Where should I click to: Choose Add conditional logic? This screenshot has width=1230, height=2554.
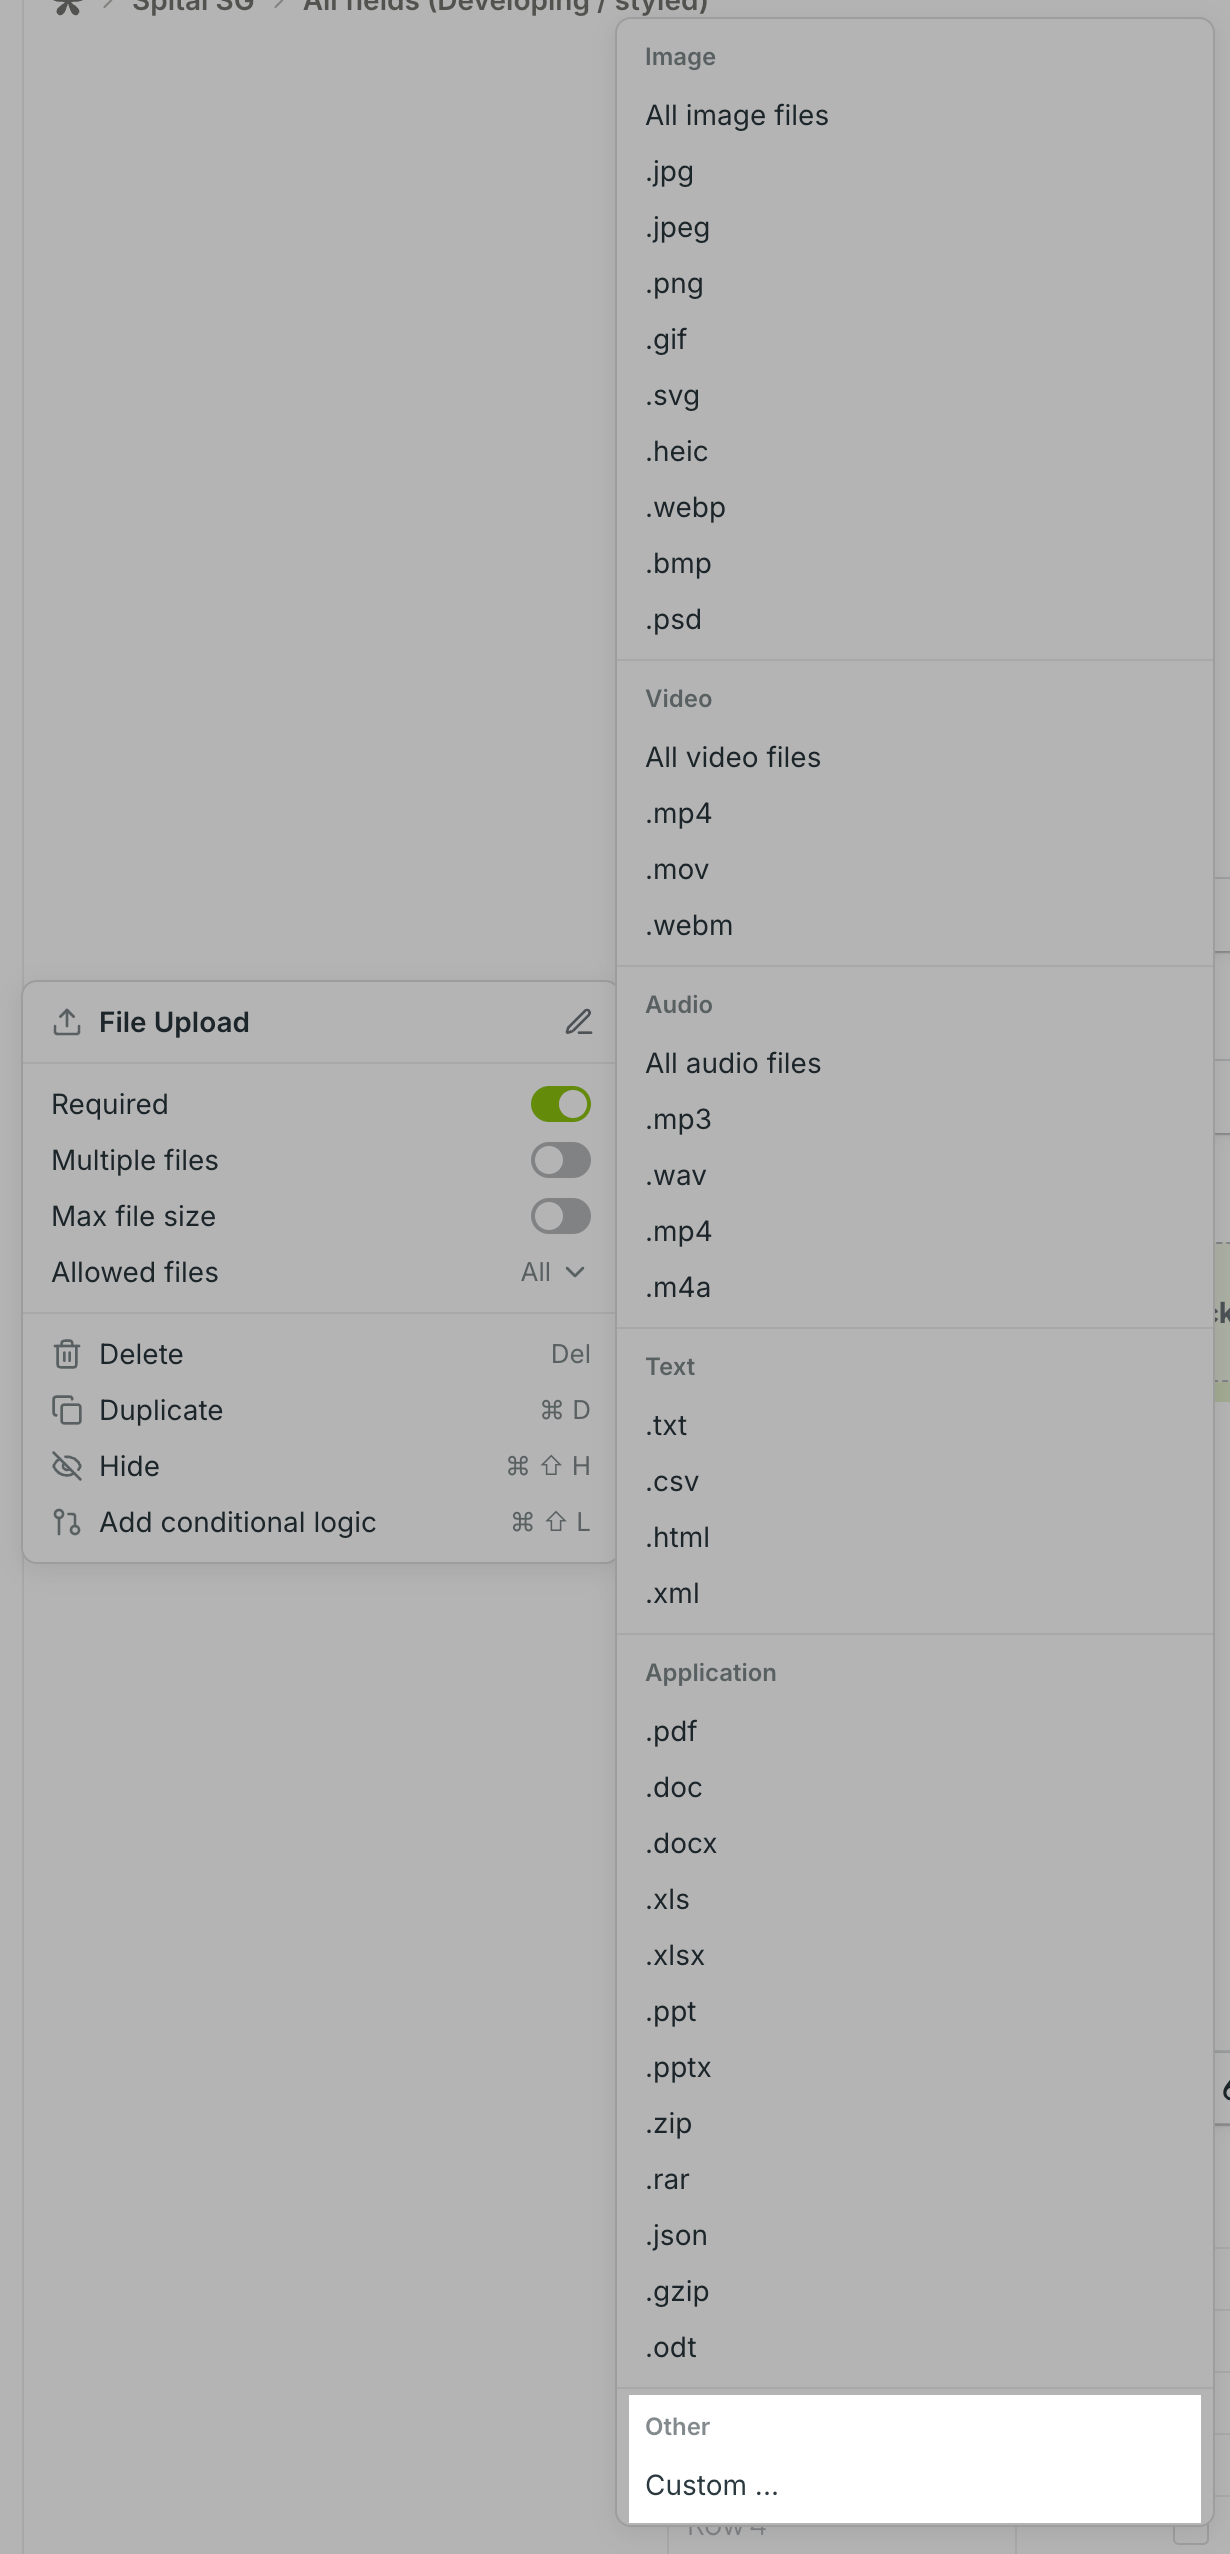tap(320, 1522)
